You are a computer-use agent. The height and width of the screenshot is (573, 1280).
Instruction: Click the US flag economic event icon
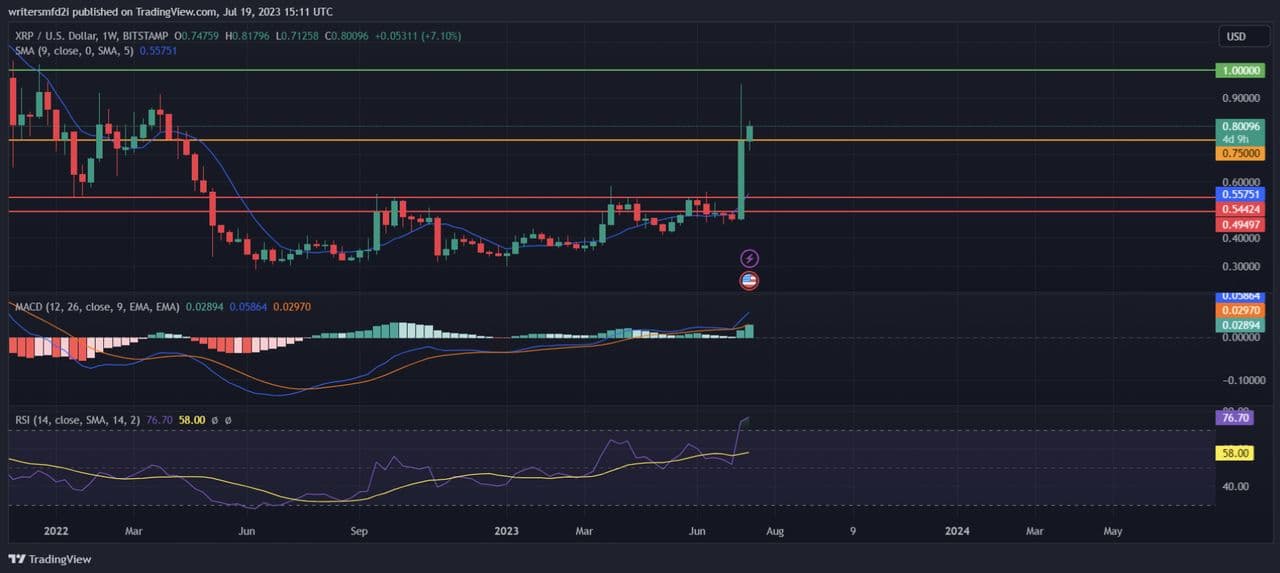pyautogui.click(x=749, y=281)
